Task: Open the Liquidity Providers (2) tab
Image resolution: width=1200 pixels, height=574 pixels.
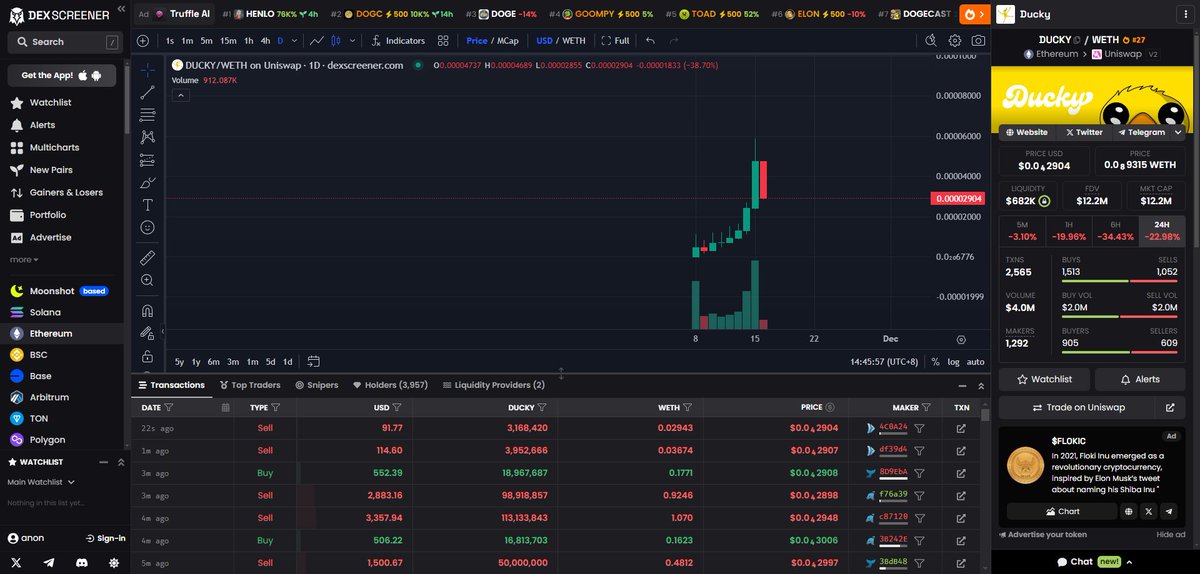Action: tap(492, 385)
